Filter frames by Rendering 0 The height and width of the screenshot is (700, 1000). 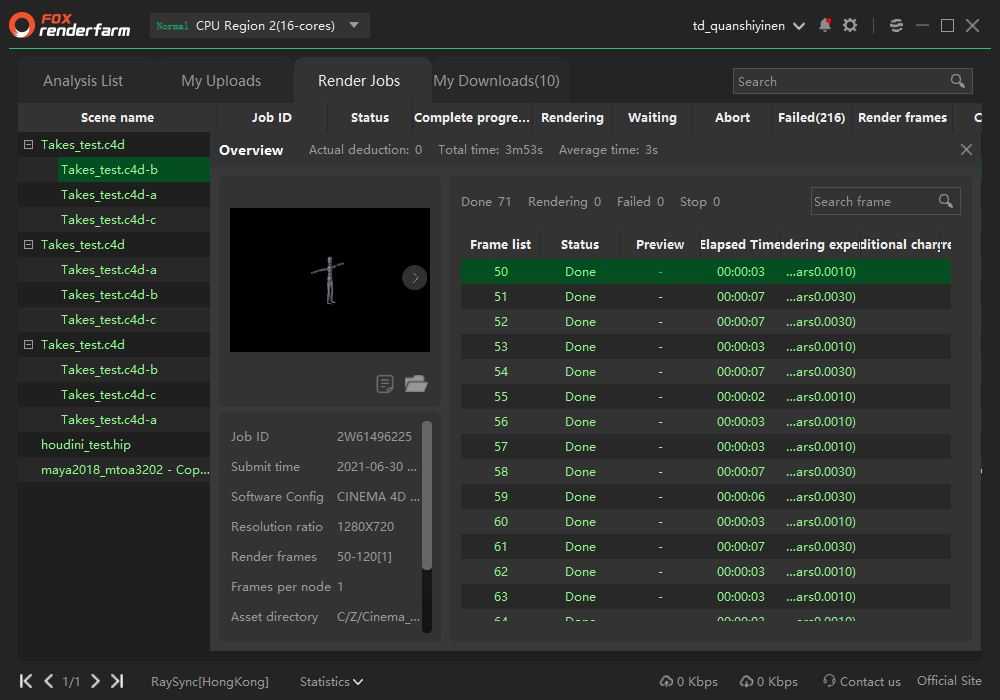[564, 201]
